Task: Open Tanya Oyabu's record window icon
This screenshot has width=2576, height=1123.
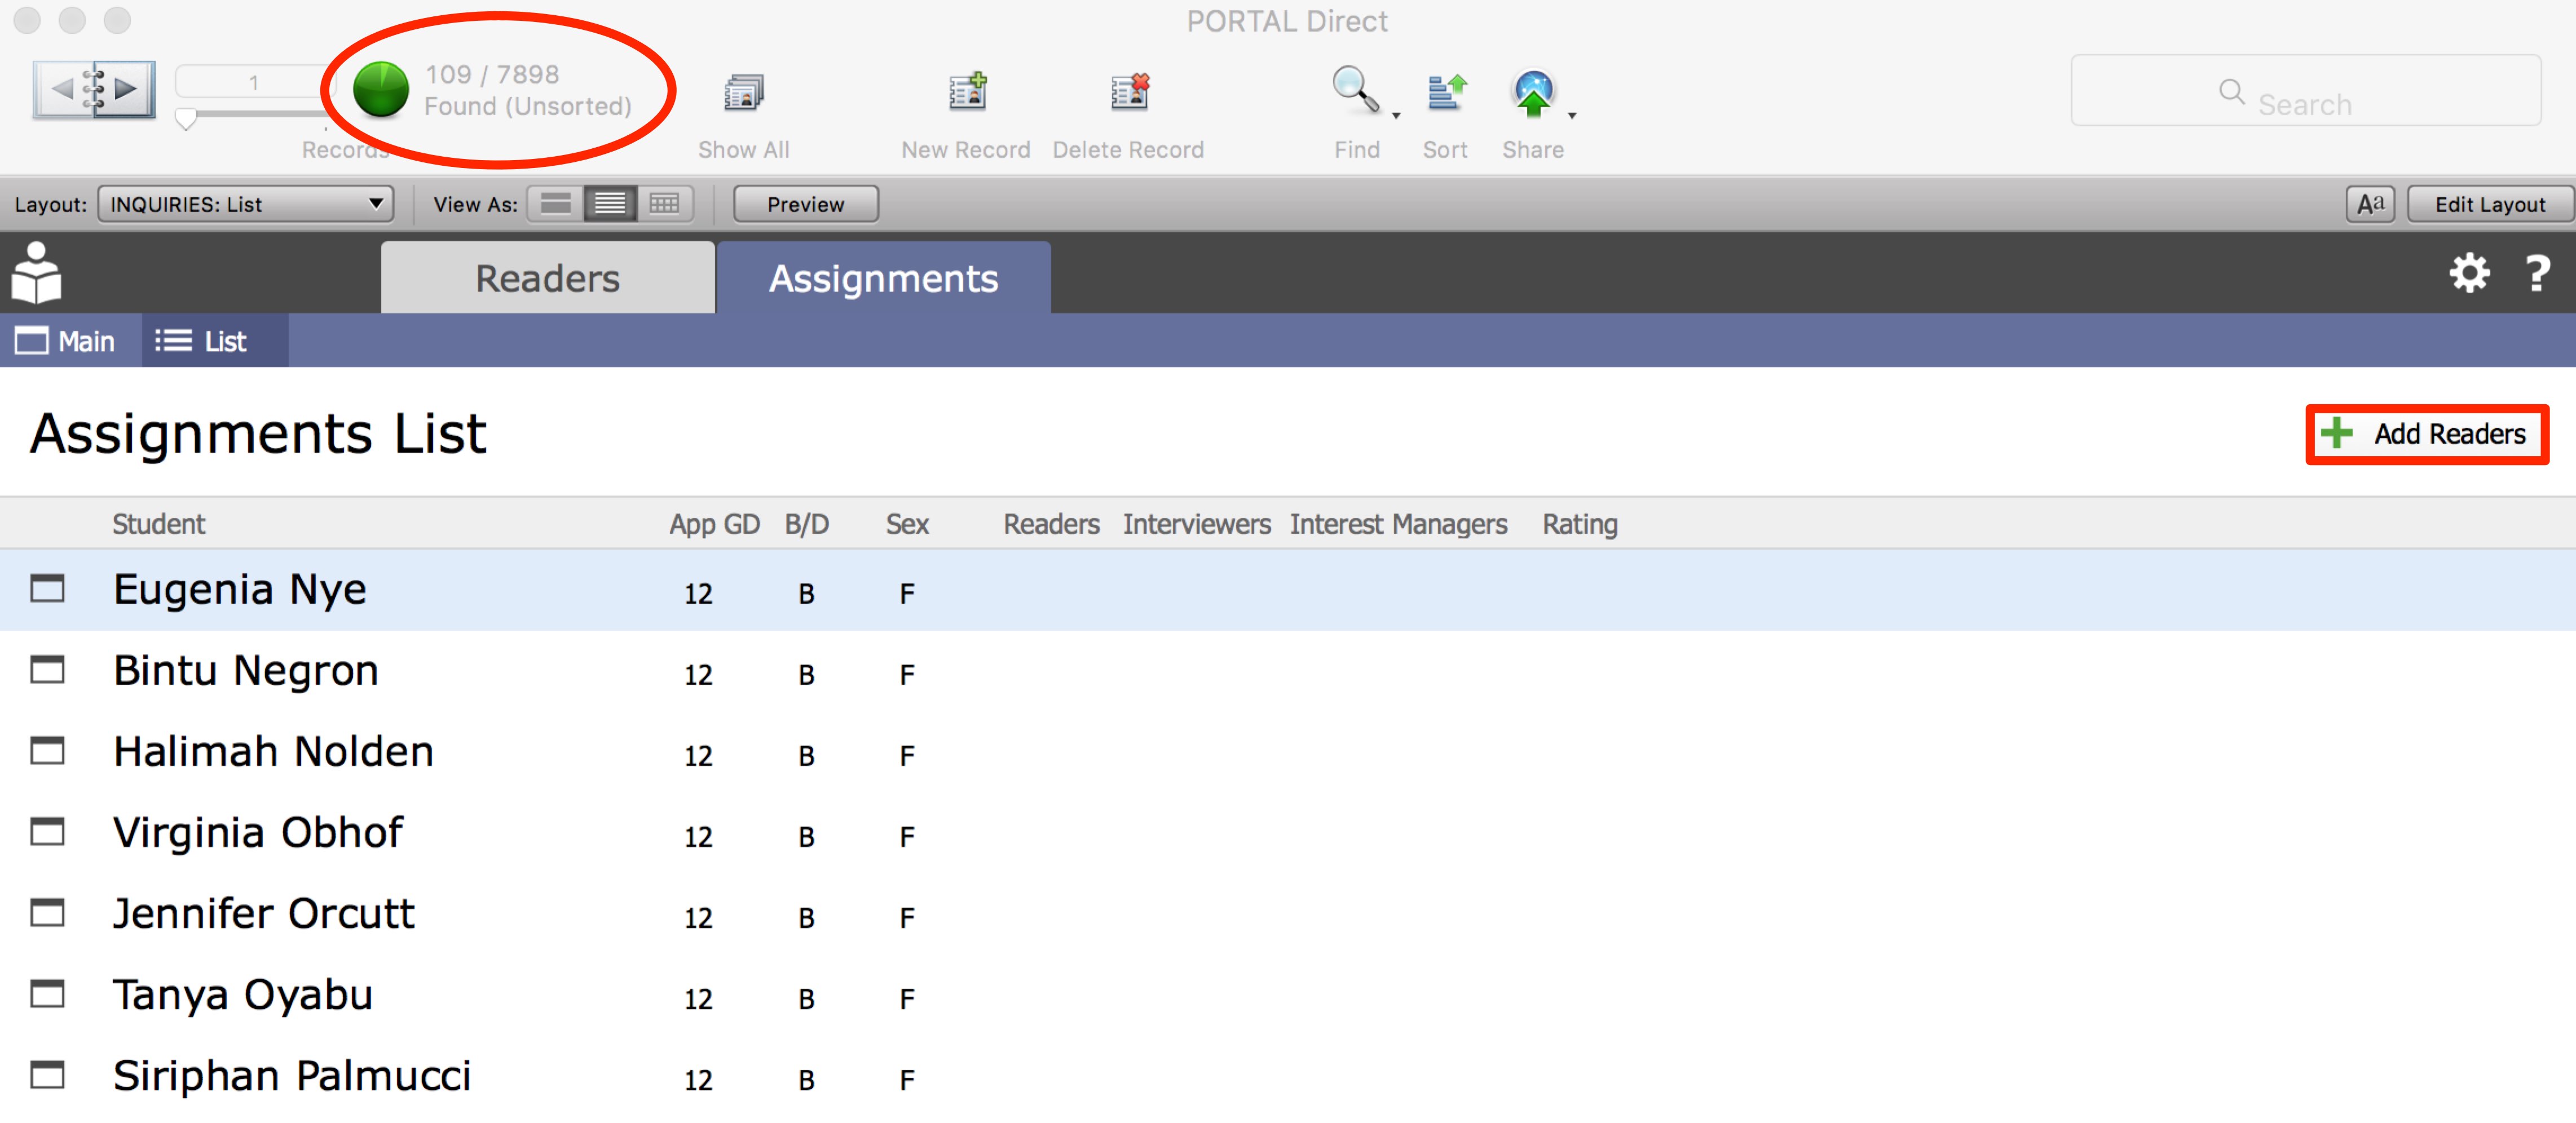Action: tap(47, 994)
